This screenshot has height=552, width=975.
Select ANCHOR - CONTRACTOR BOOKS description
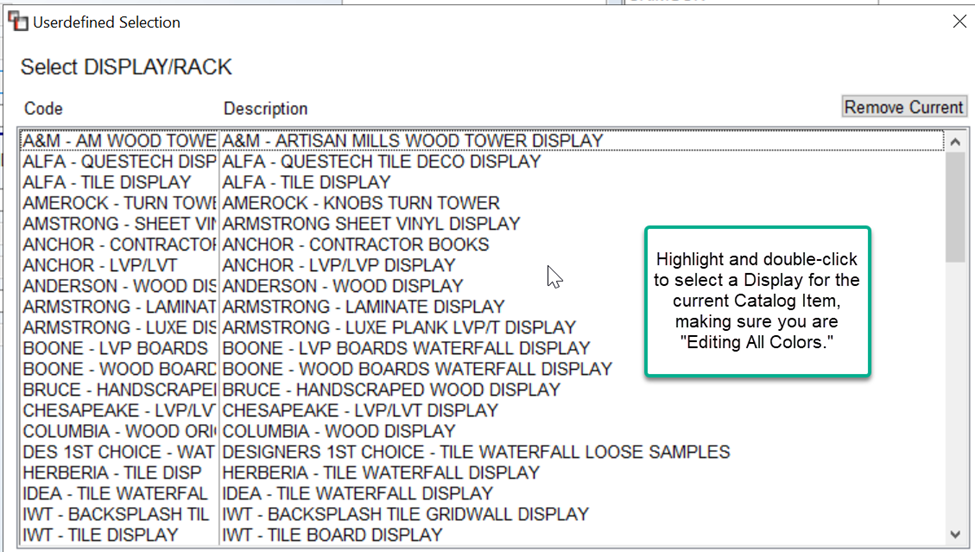356,244
